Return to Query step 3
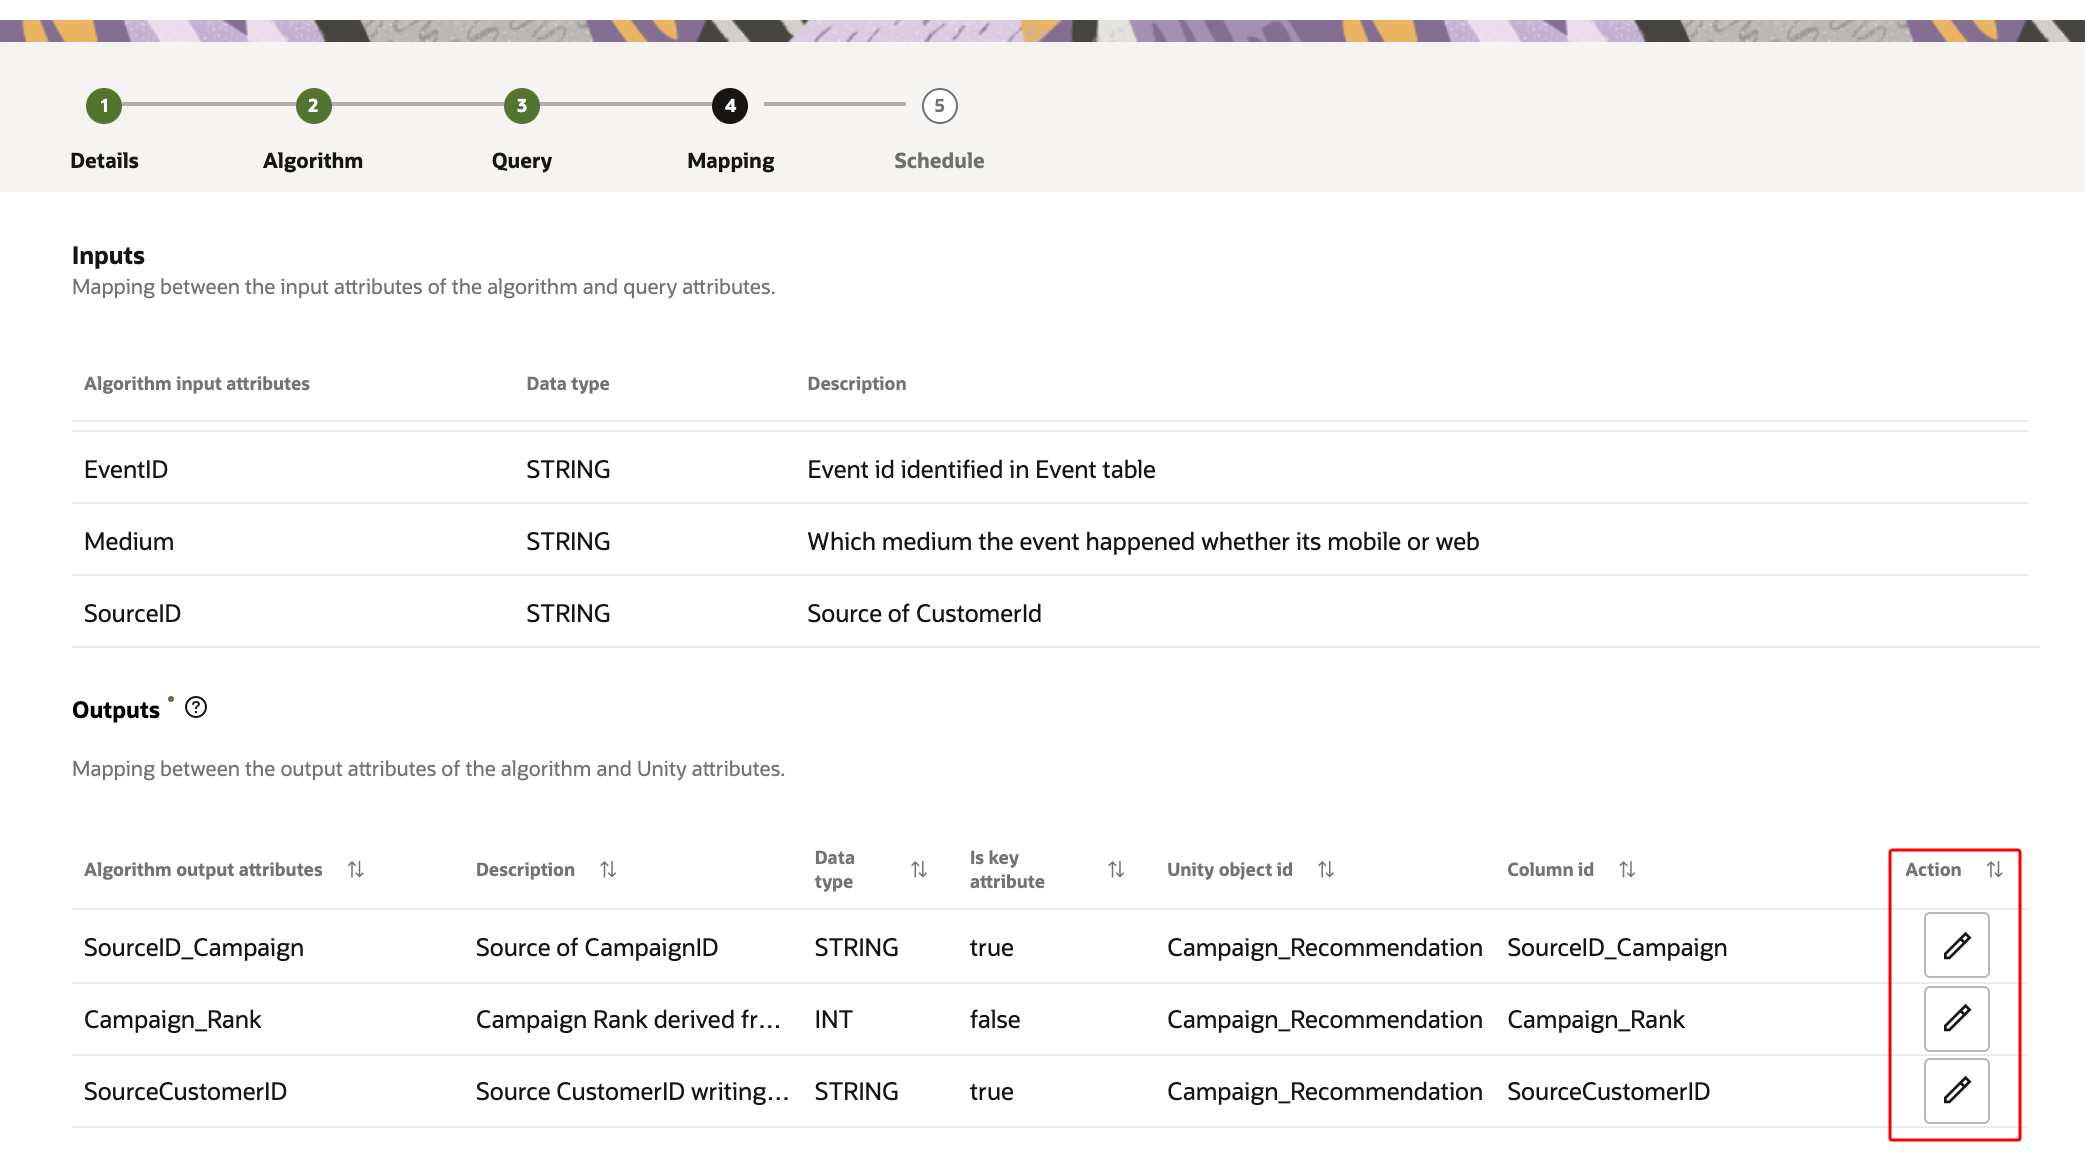The image size is (2085, 1156). 521,106
